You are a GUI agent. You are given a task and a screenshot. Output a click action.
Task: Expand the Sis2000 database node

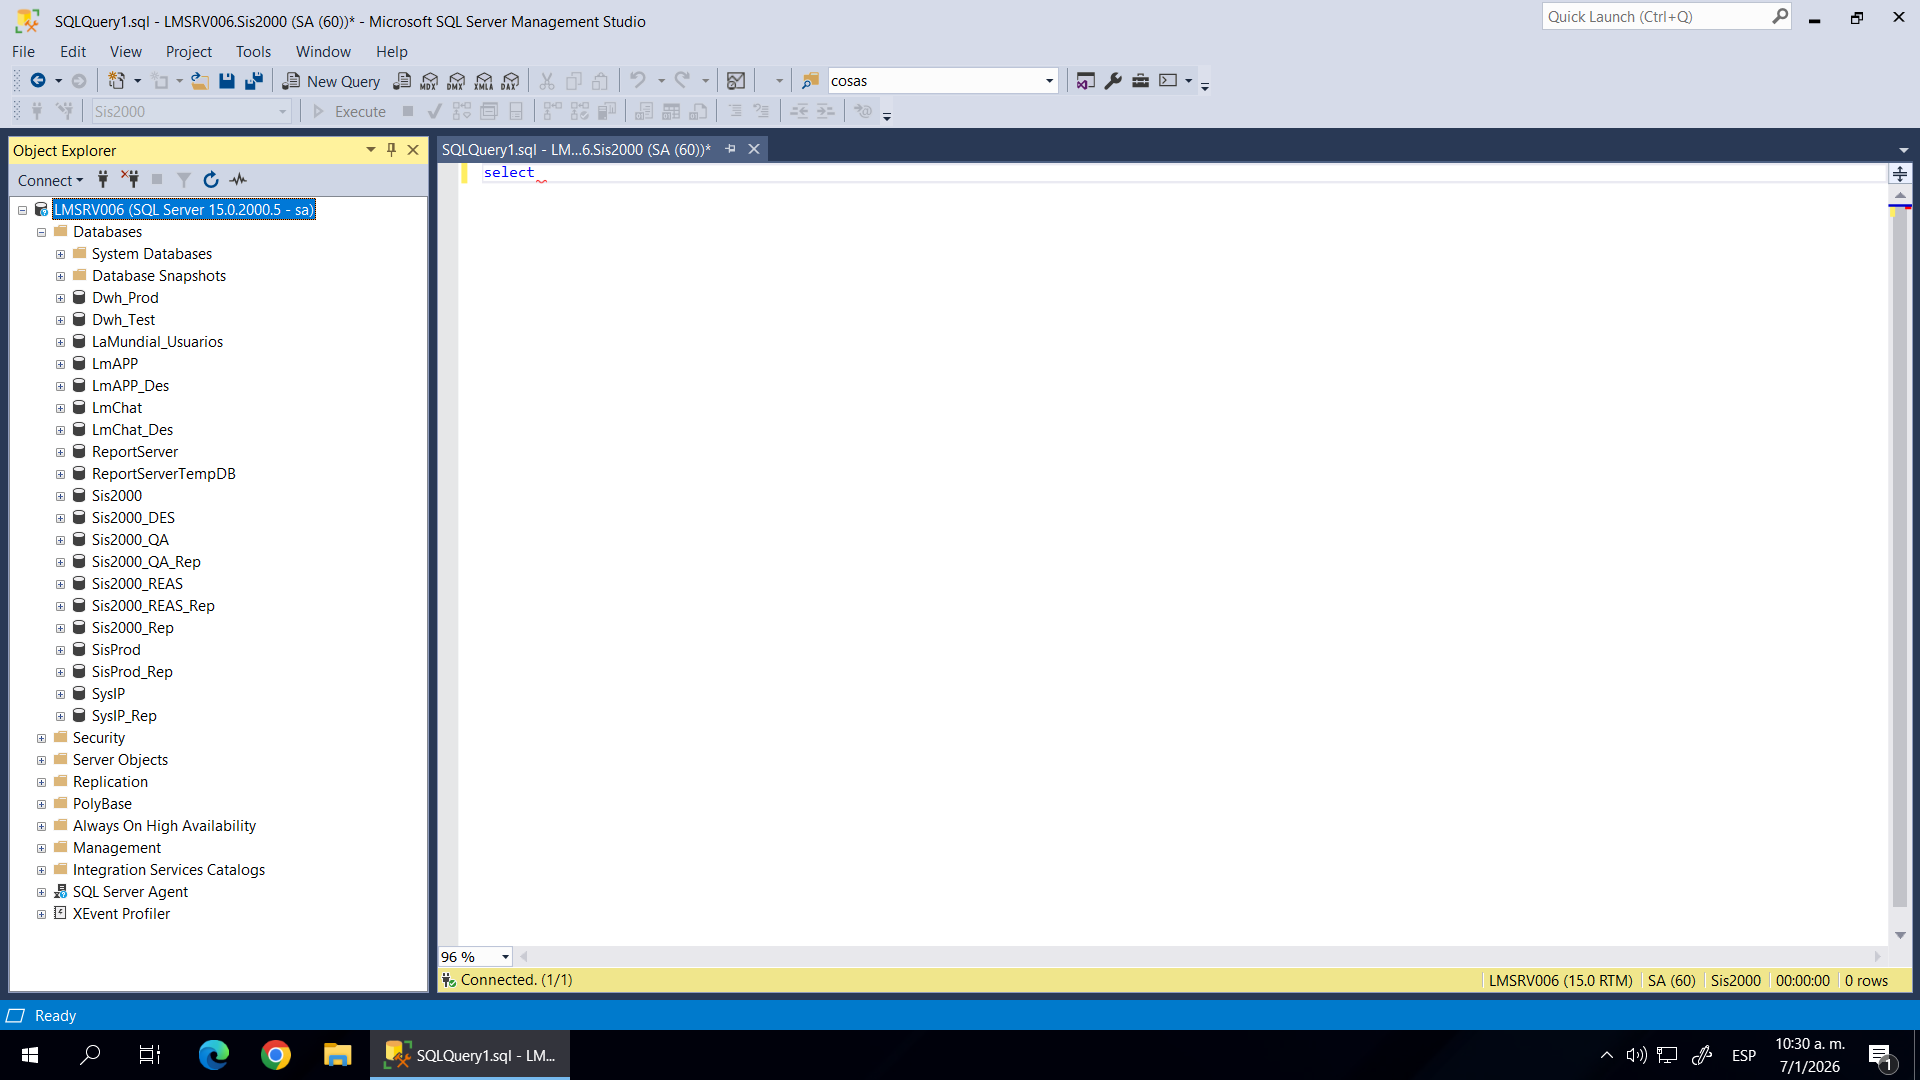coord(61,497)
